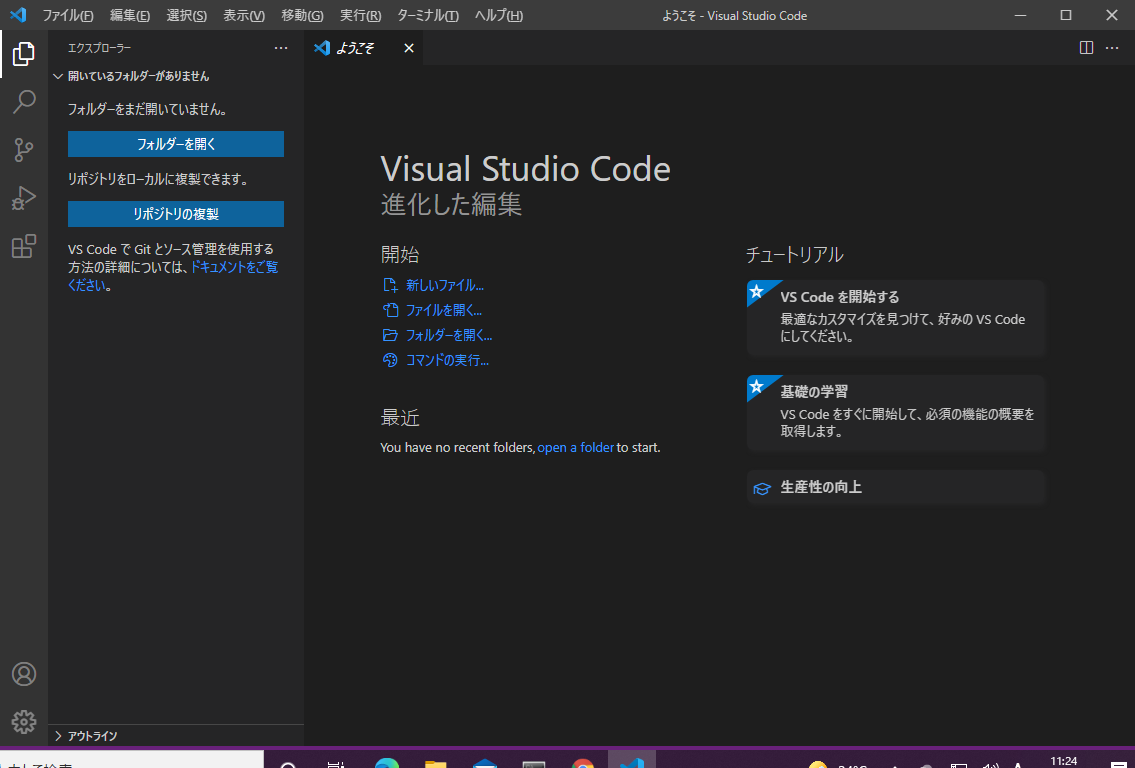1135x768 pixels.
Task: Close the ようこそ tab
Action: point(408,48)
